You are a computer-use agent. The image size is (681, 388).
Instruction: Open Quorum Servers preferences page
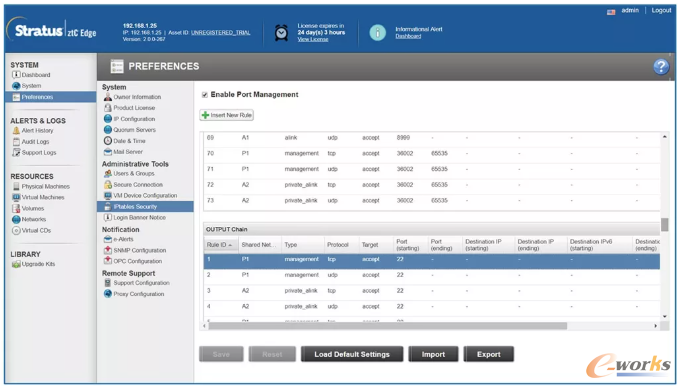coord(135,129)
